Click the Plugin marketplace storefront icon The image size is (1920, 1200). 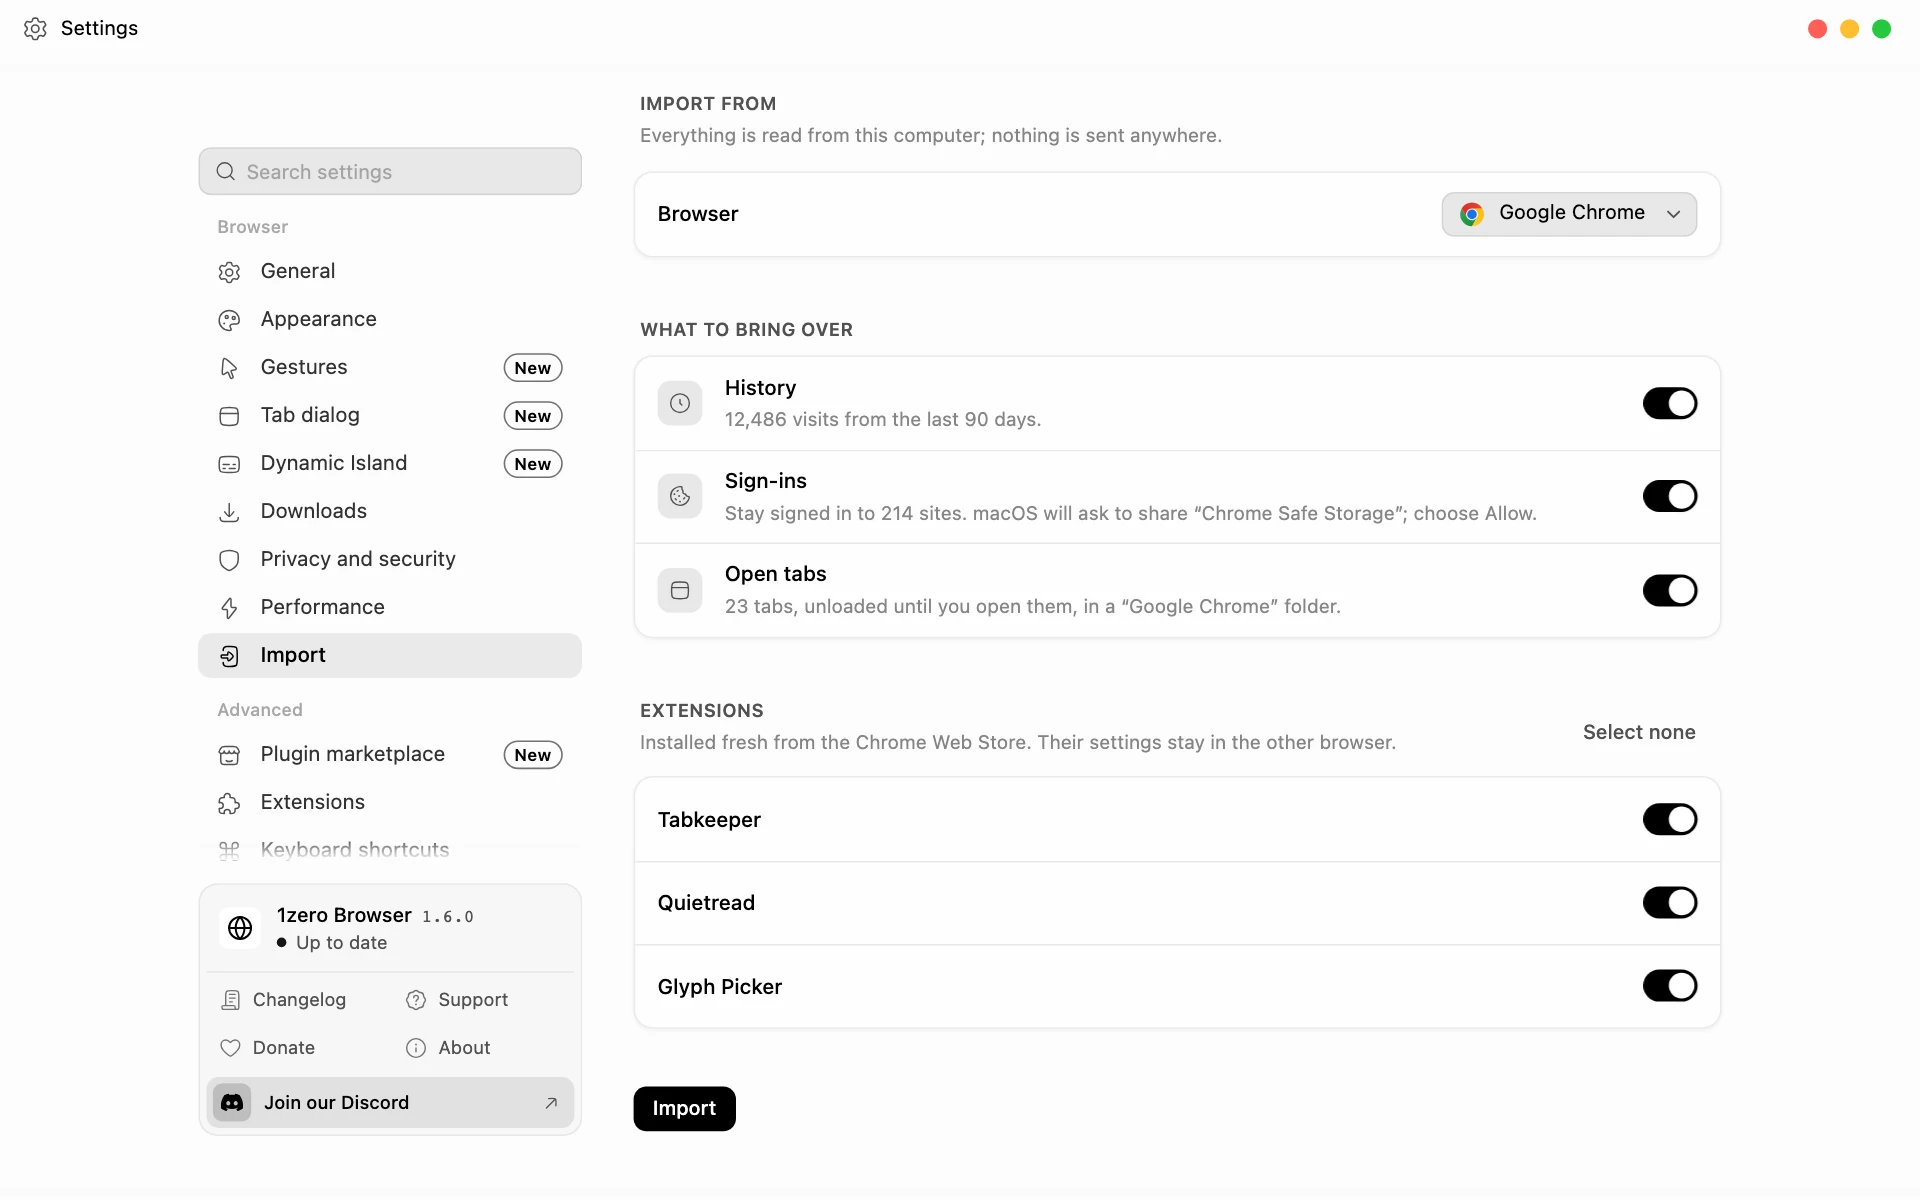point(229,755)
